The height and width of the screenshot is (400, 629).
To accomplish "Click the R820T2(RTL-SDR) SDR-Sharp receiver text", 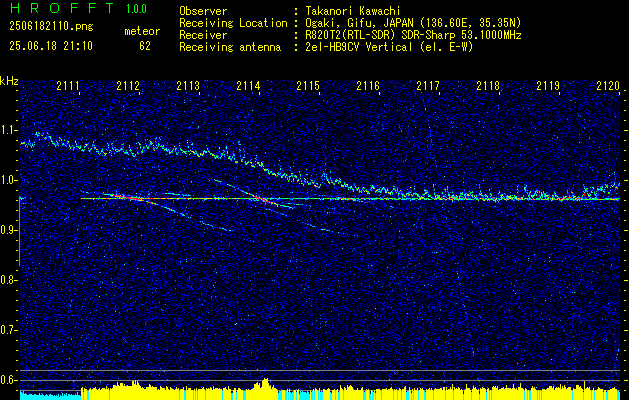I will pos(413,35).
